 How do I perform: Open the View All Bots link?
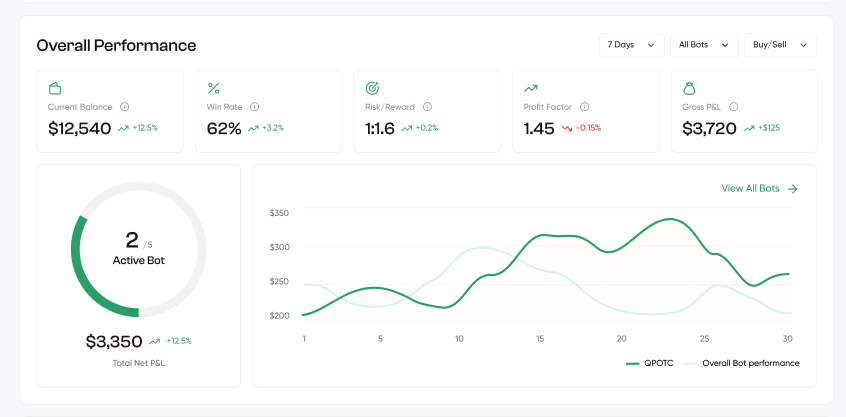(x=760, y=188)
